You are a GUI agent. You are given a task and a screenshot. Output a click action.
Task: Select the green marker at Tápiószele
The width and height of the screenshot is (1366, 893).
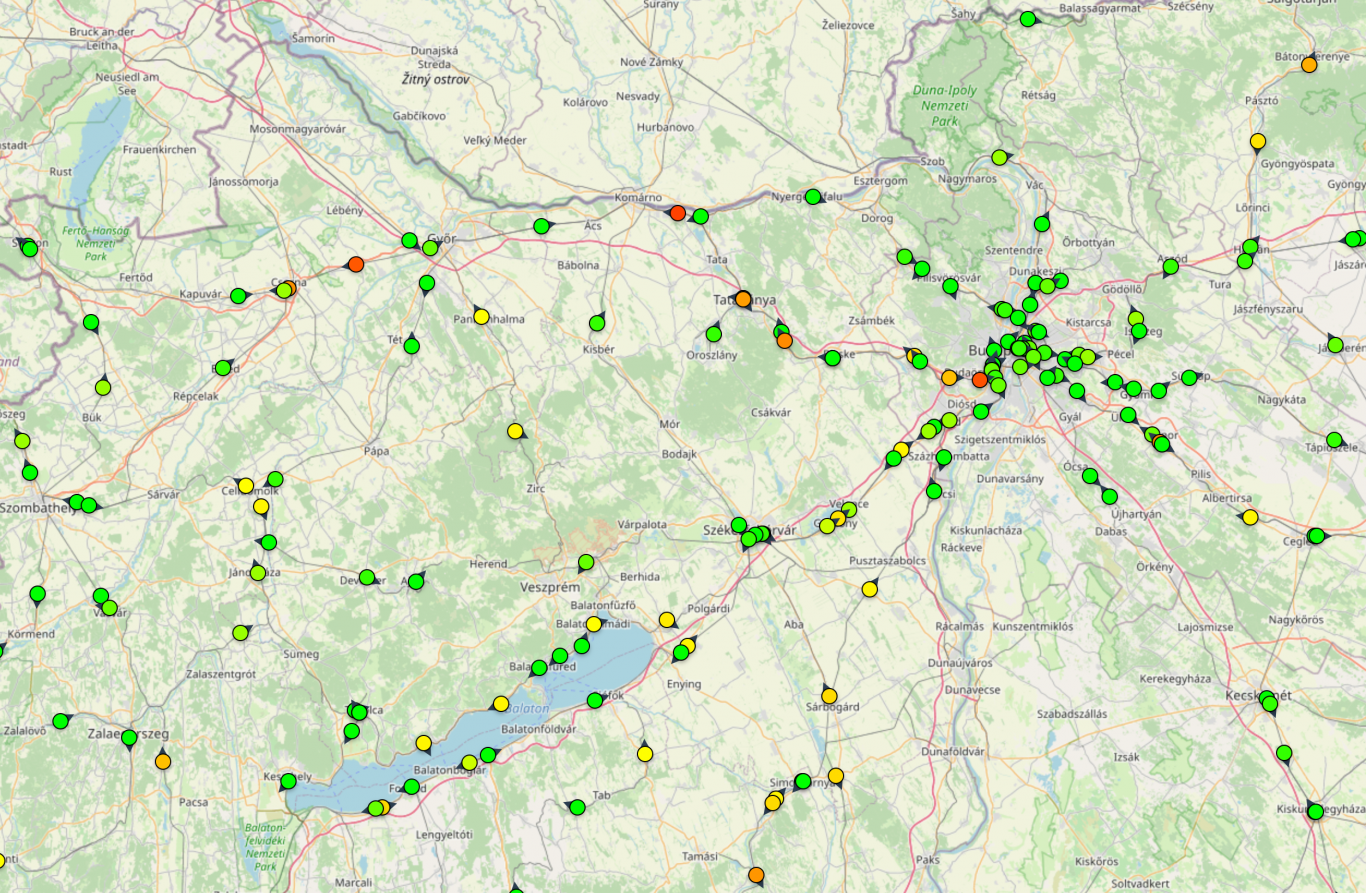coord(1334,440)
